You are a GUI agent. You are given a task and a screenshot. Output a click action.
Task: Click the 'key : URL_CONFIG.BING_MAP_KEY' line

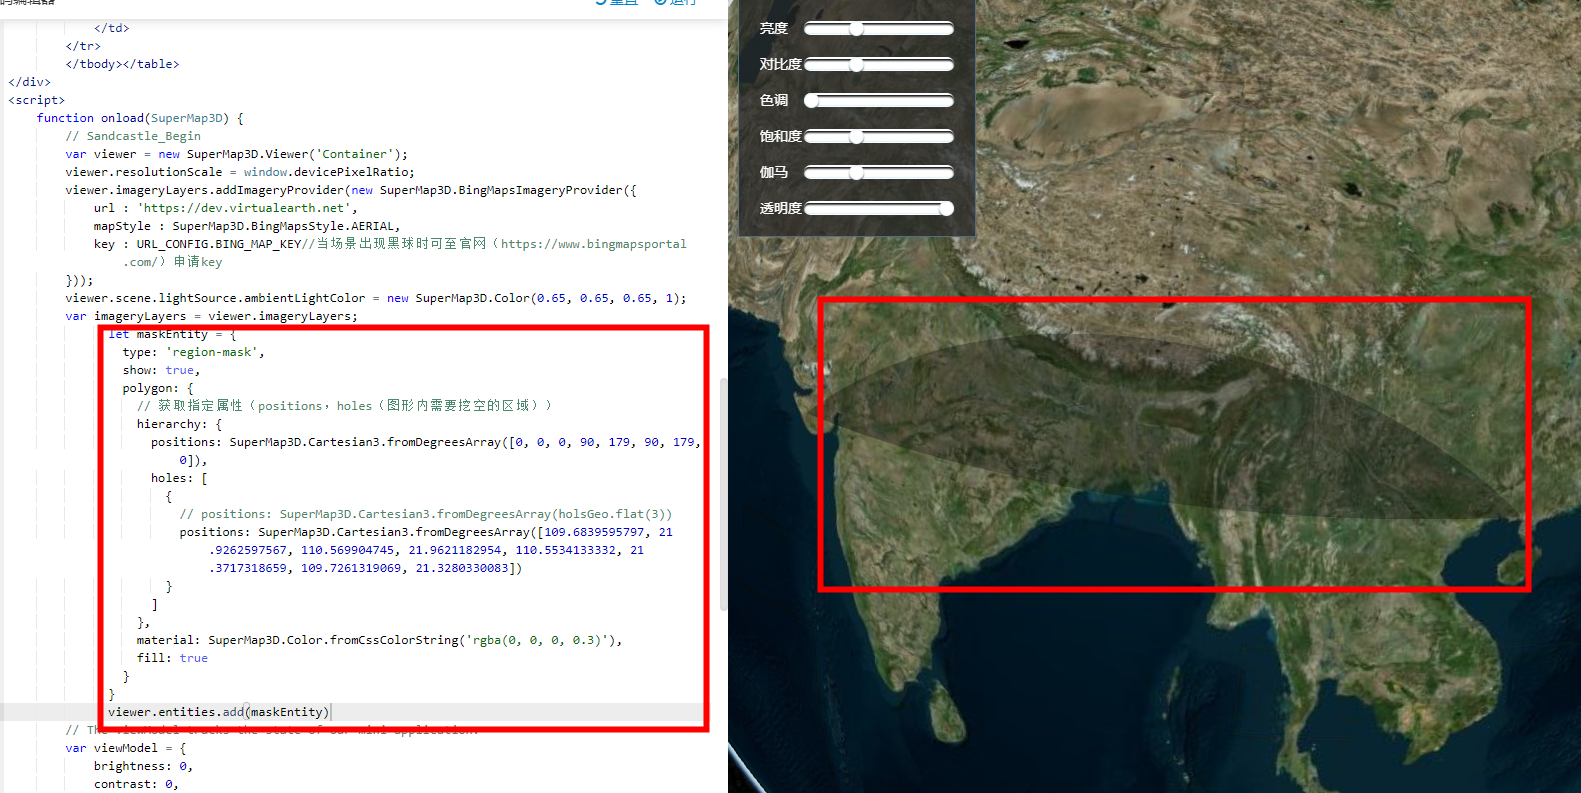pos(390,244)
